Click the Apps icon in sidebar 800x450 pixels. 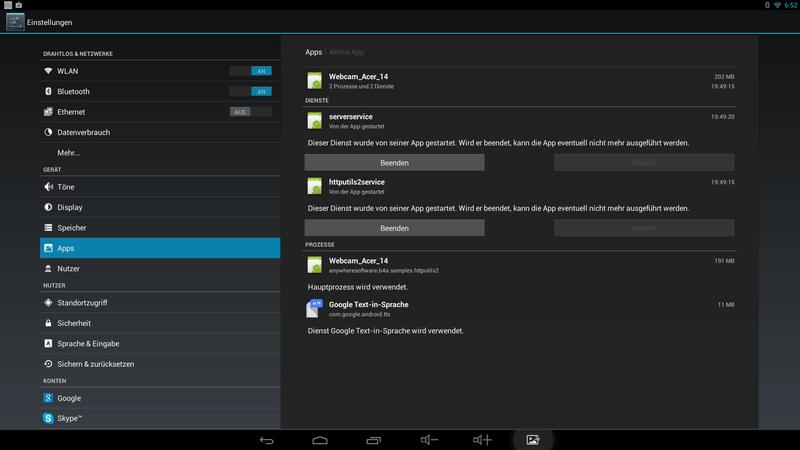click(48, 248)
